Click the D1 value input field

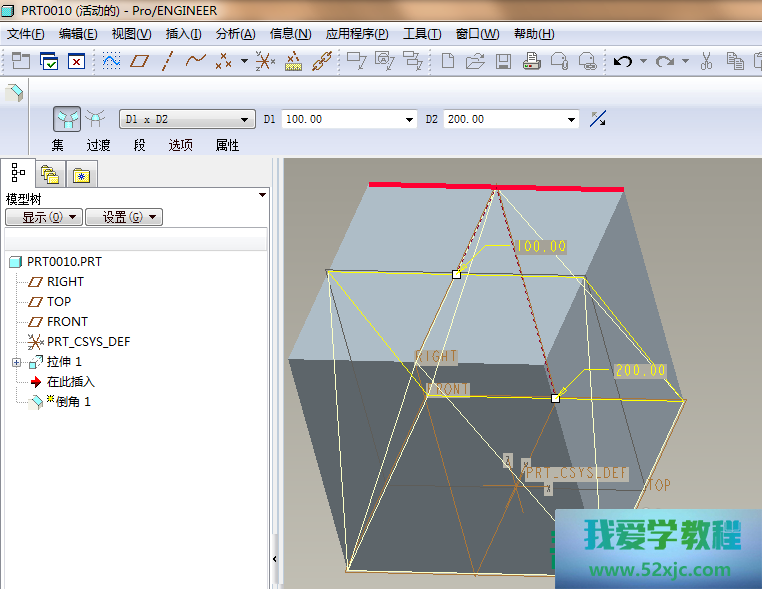click(x=341, y=119)
